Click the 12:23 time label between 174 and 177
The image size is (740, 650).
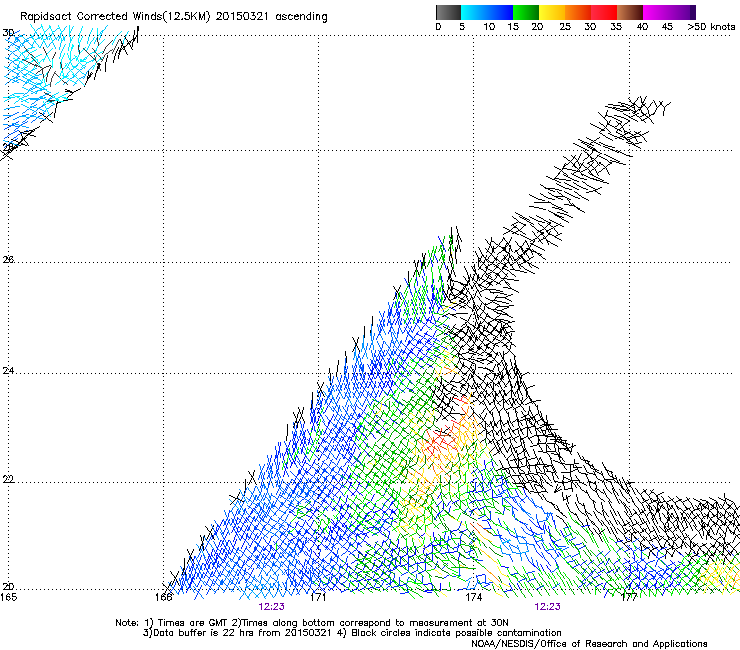click(547, 607)
